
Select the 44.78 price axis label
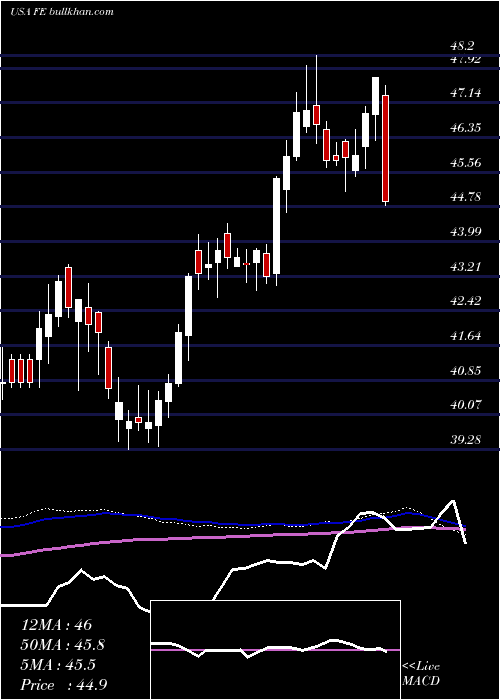[465, 196]
